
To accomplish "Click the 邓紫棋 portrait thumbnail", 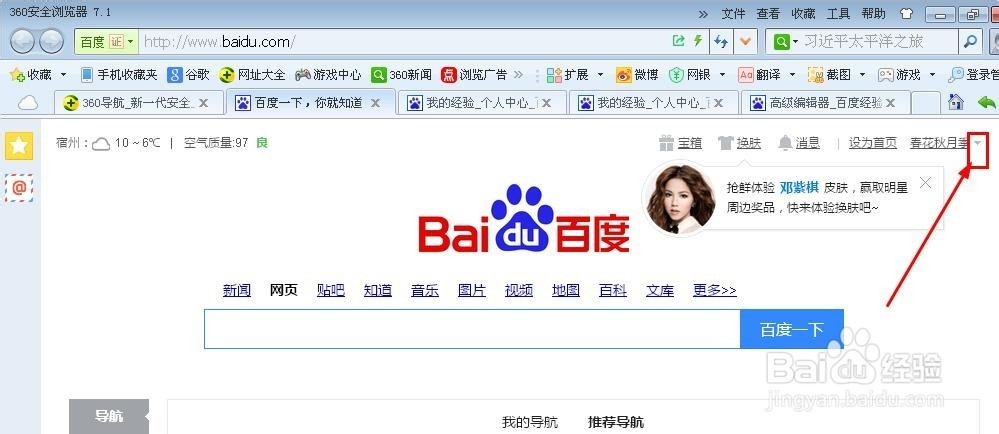I will (680, 198).
